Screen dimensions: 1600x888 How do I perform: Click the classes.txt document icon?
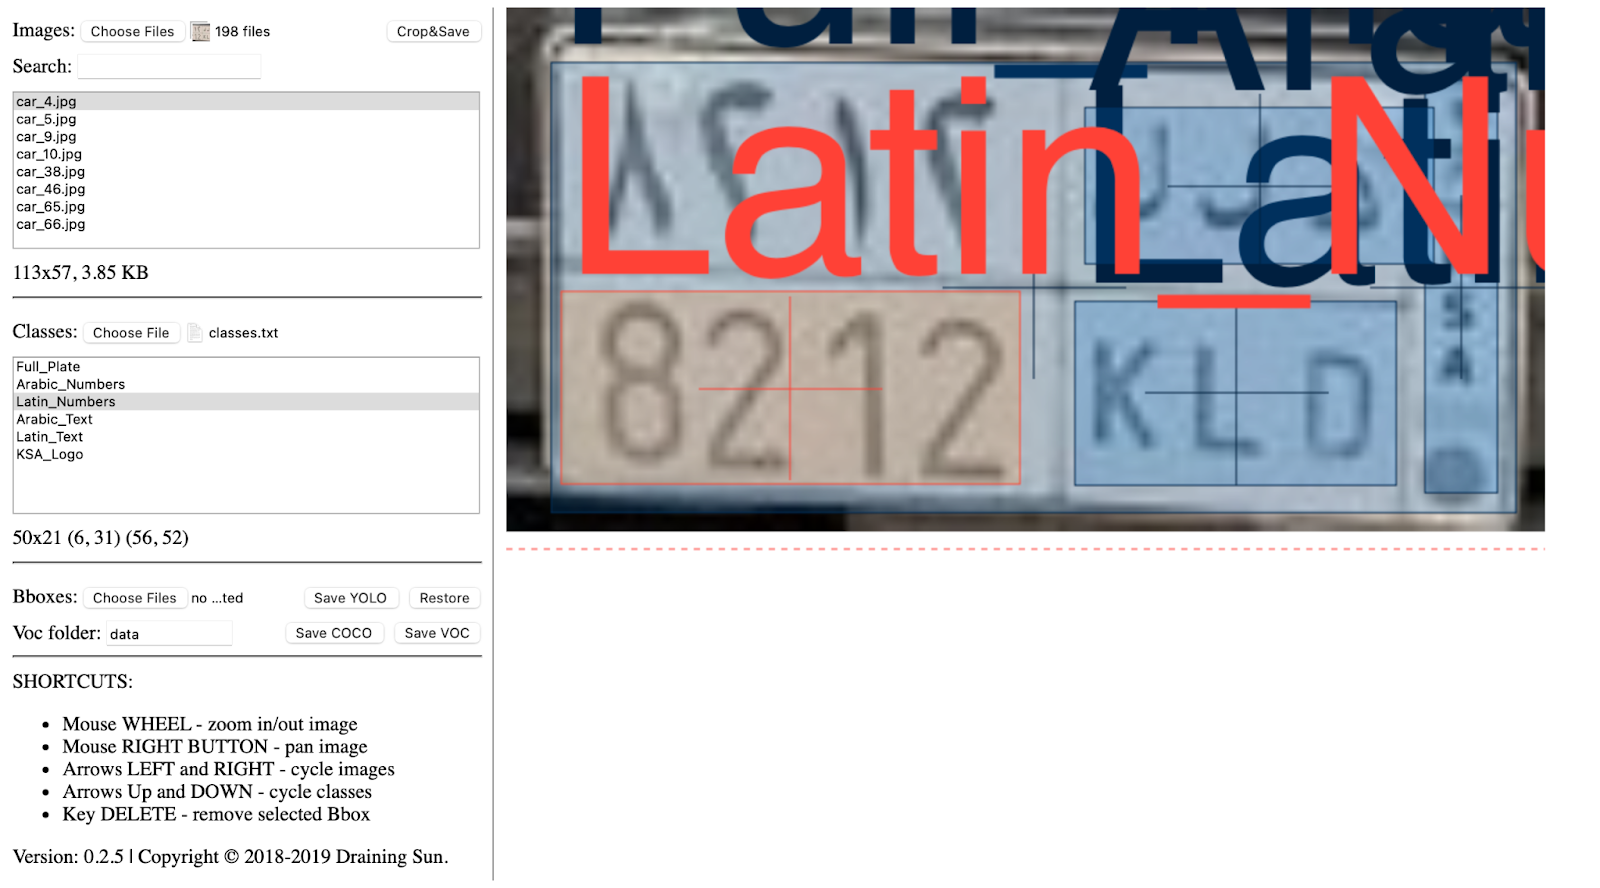coord(196,333)
